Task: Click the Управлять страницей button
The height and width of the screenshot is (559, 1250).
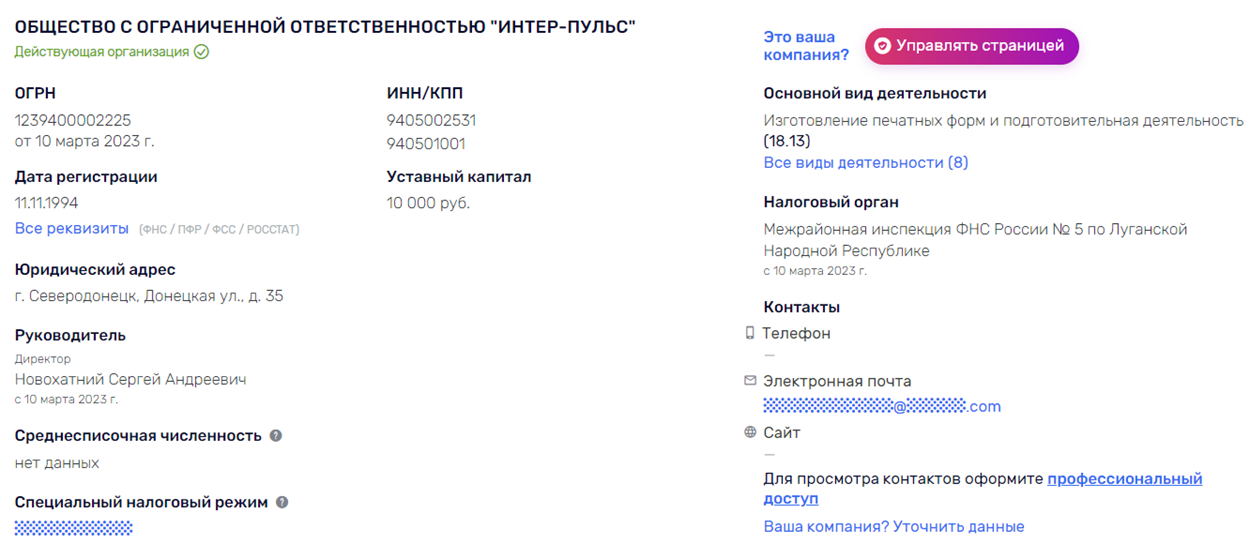Action: click(972, 46)
